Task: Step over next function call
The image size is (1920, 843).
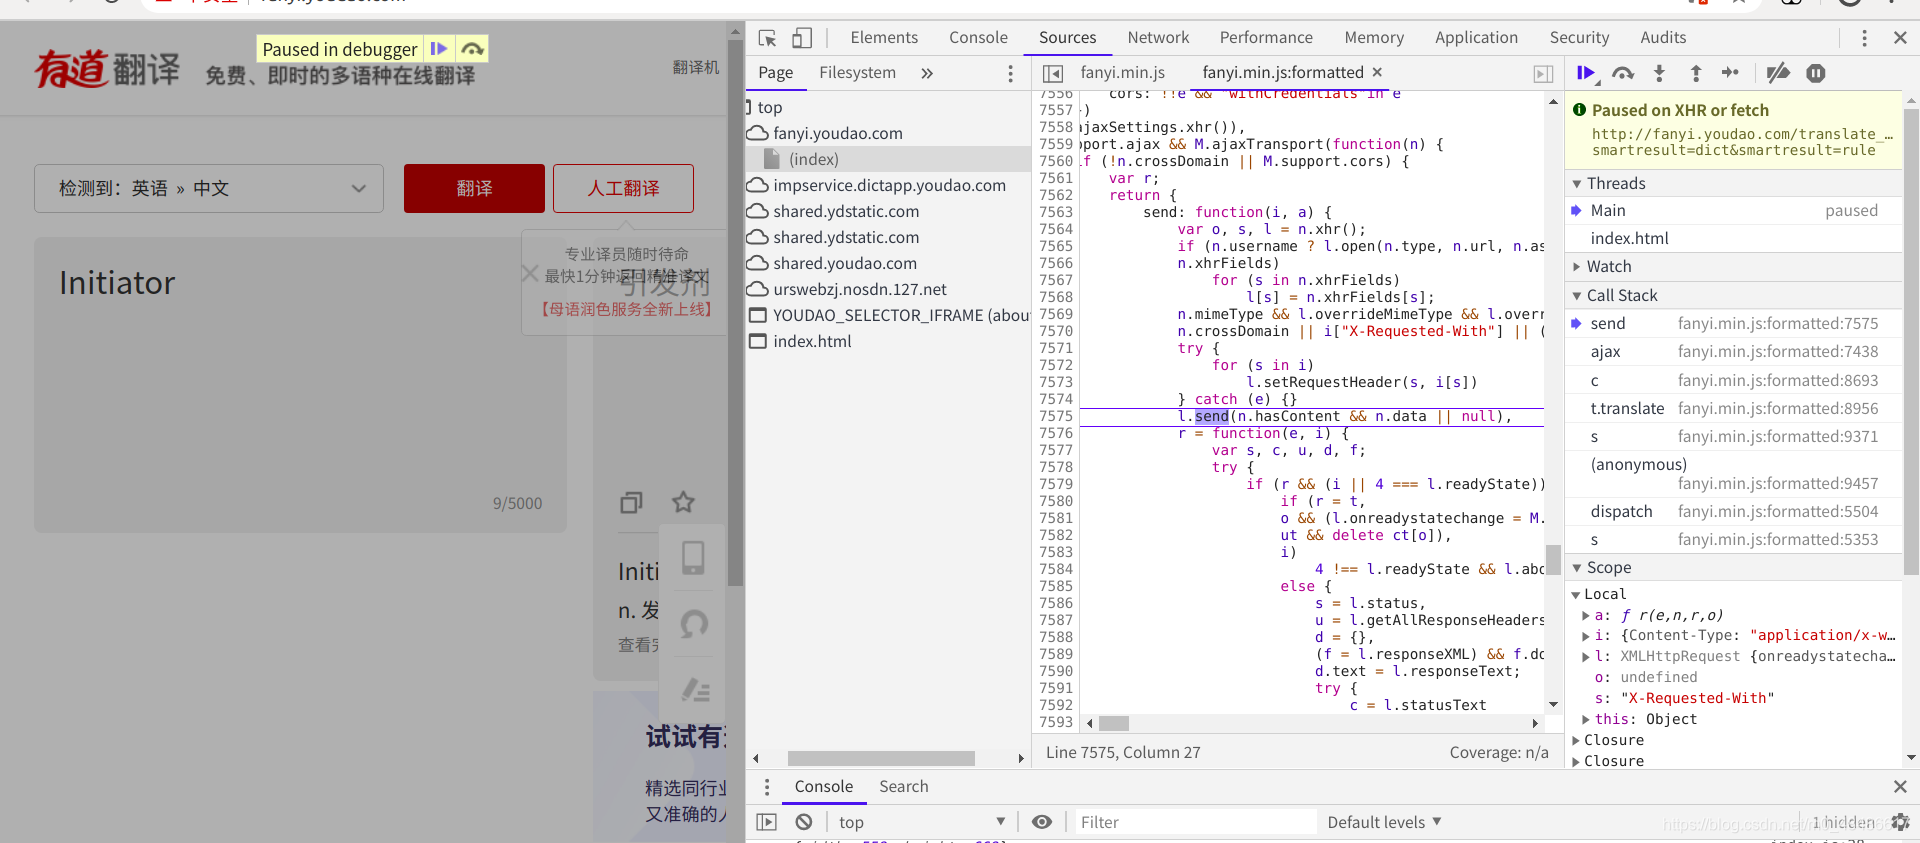Action: pos(1623,73)
